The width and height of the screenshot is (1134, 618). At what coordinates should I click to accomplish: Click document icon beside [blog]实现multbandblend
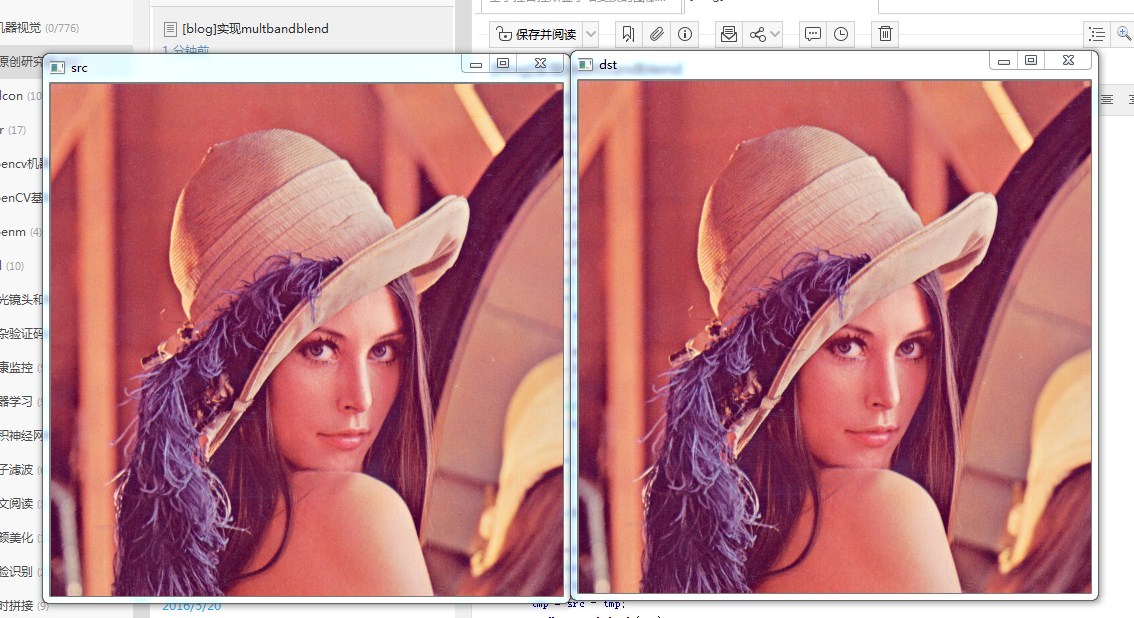[170, 29]
